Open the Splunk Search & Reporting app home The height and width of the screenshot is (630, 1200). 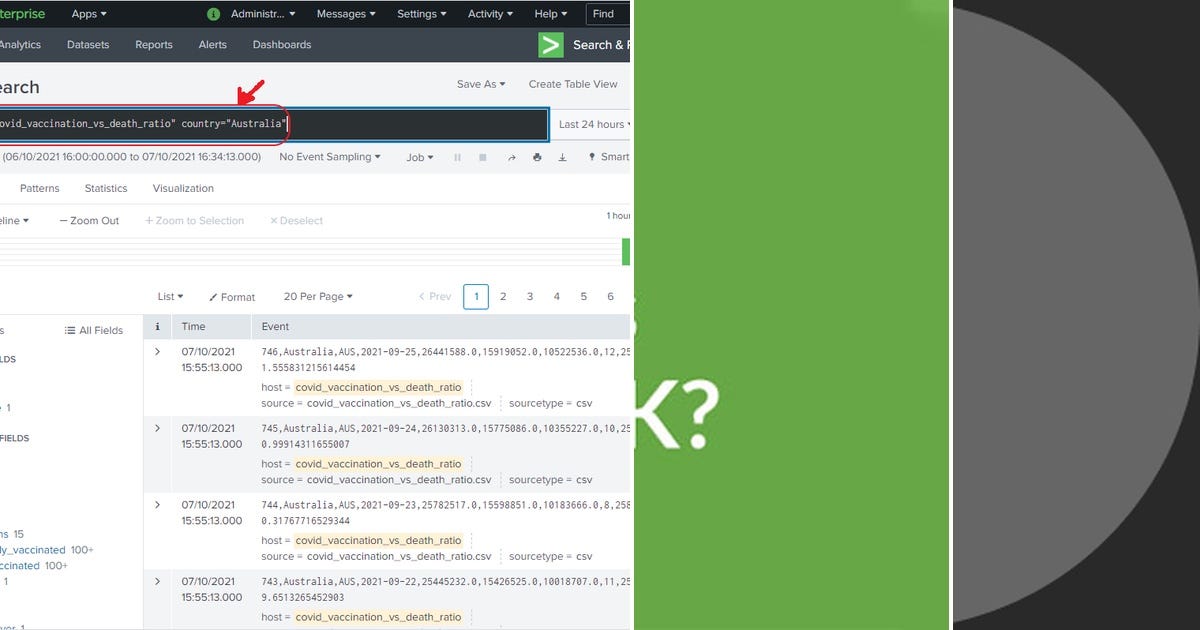click(x=551, y=45)
